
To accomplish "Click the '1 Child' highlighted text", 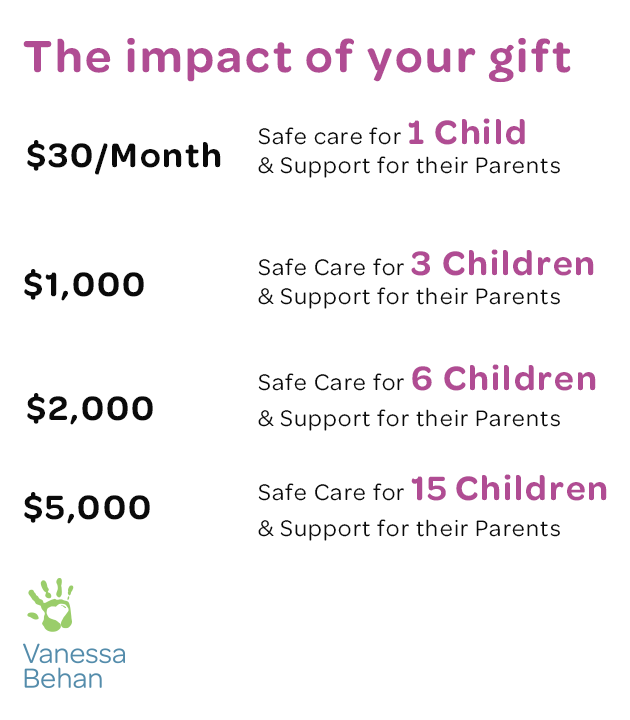I will (x=467, y=132).
